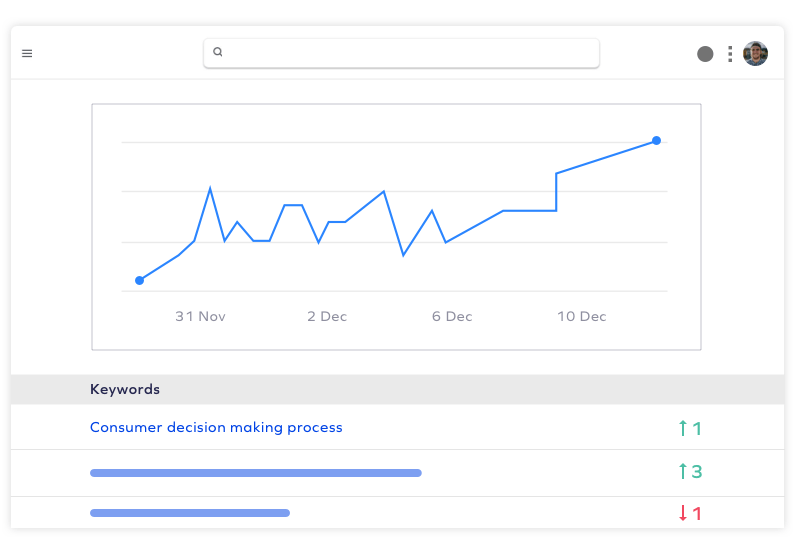Select the last data point on the chart
The image size is (800, 554).
tap(656, 140)
